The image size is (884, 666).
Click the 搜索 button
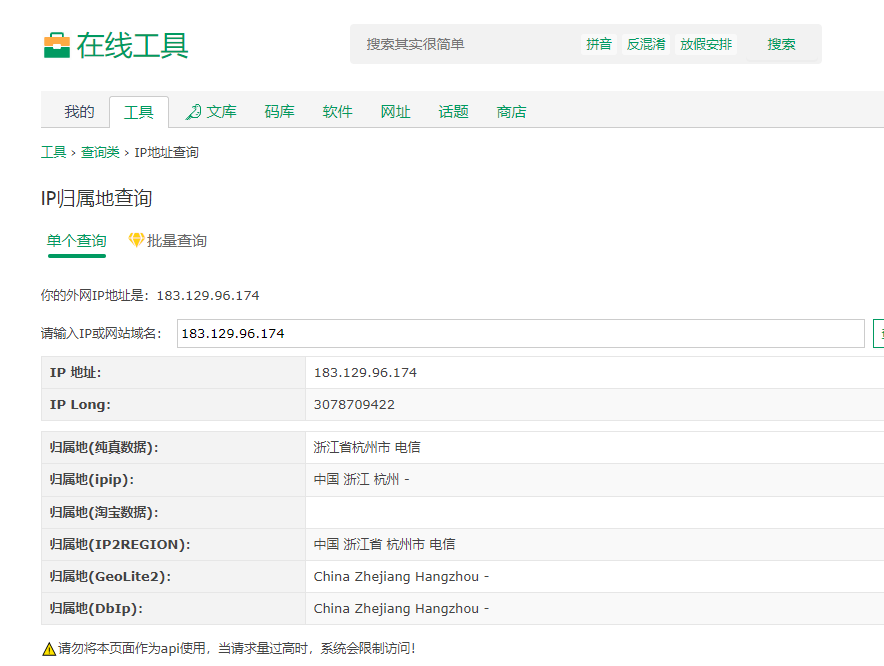click(x=781, y=44)
